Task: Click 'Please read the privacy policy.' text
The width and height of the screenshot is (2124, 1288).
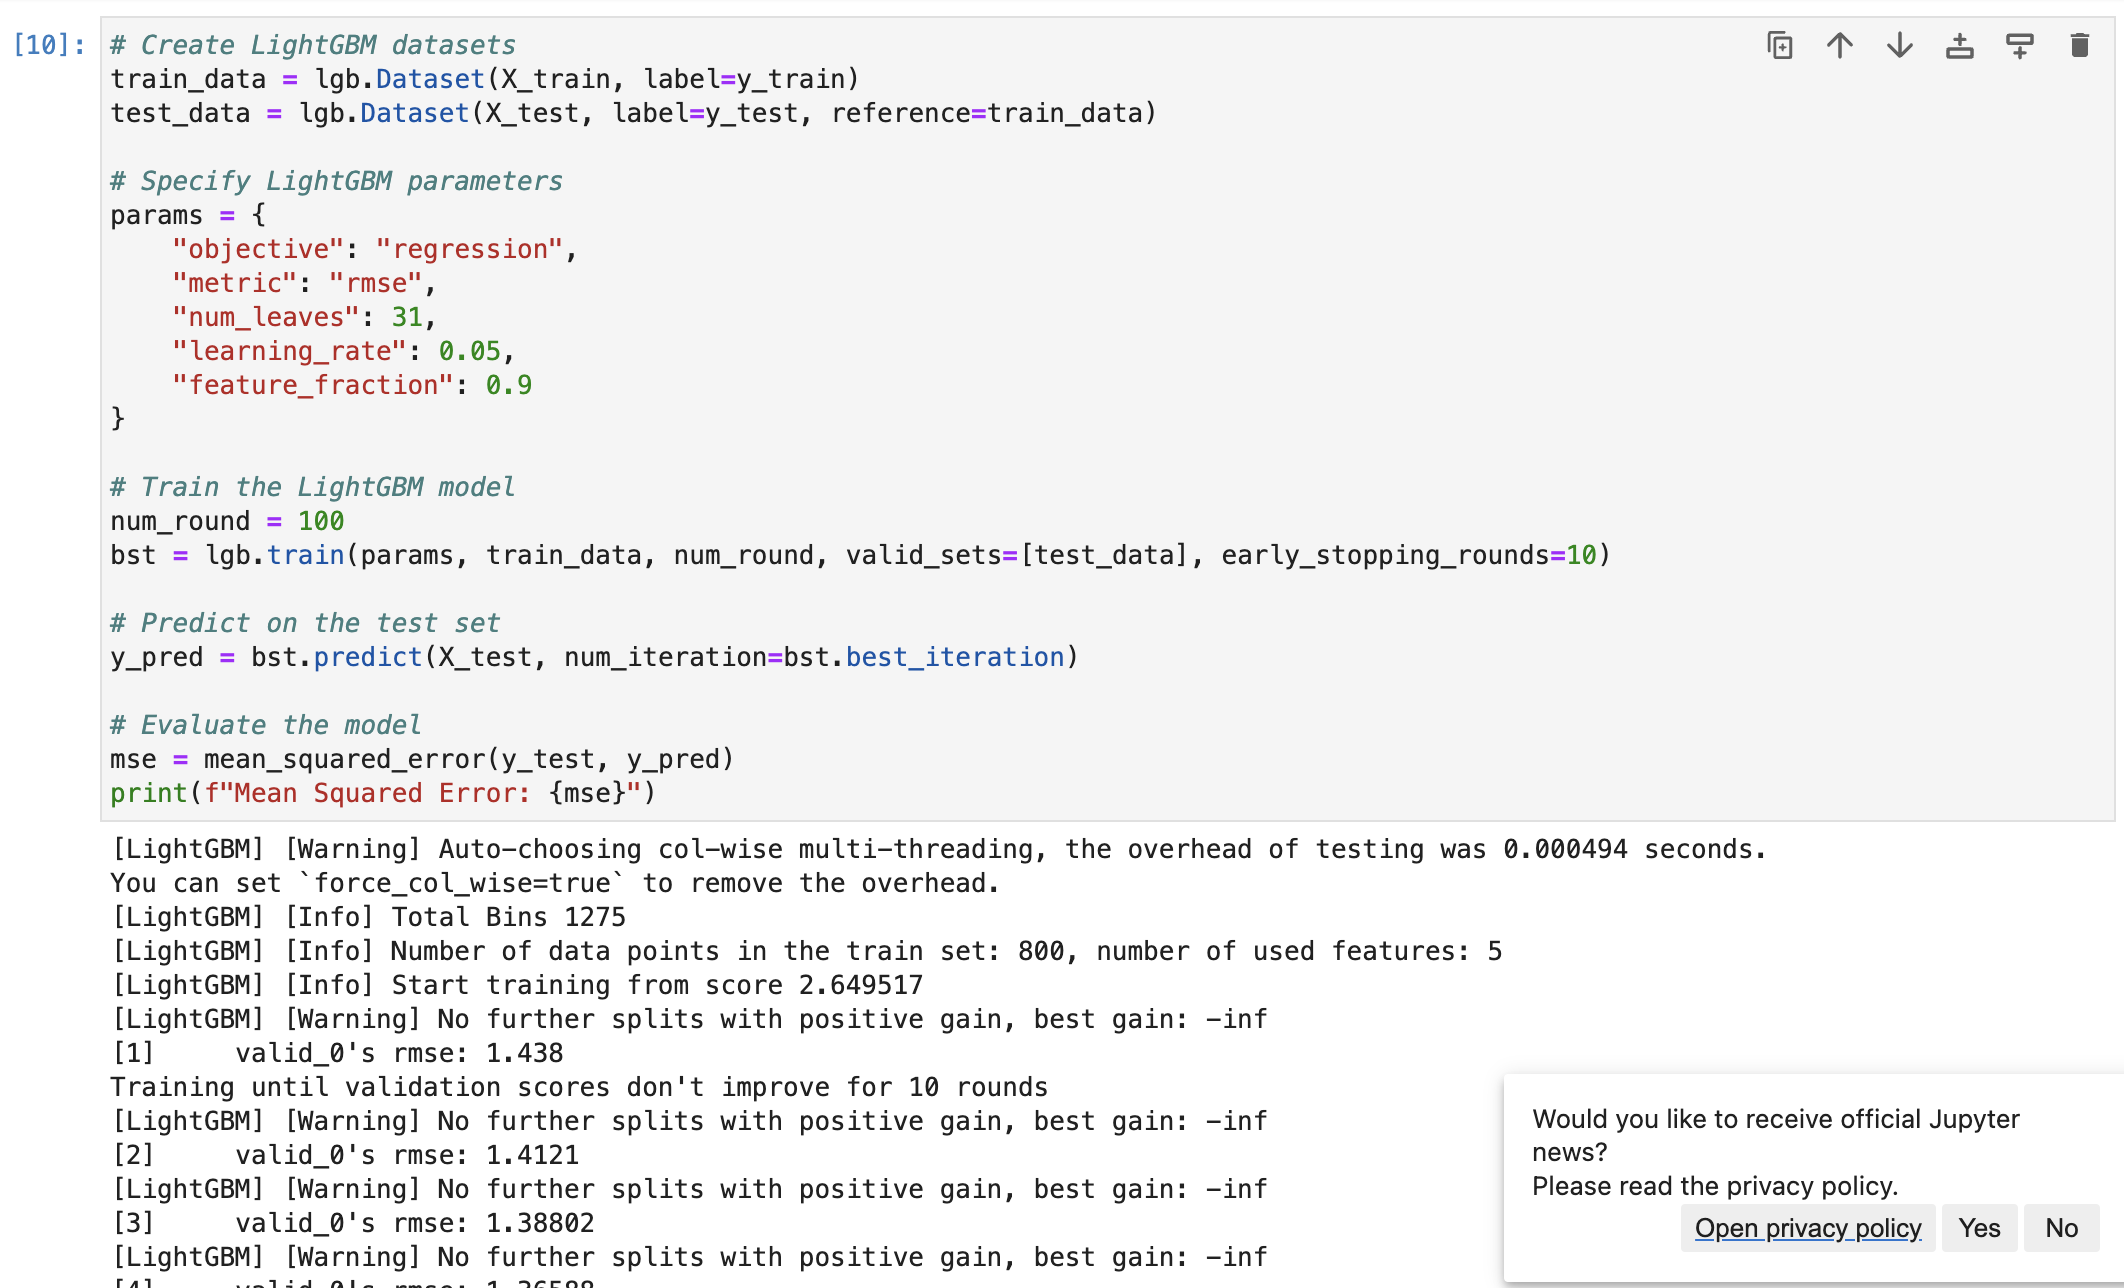Action: click(x=1715, y=1186)
